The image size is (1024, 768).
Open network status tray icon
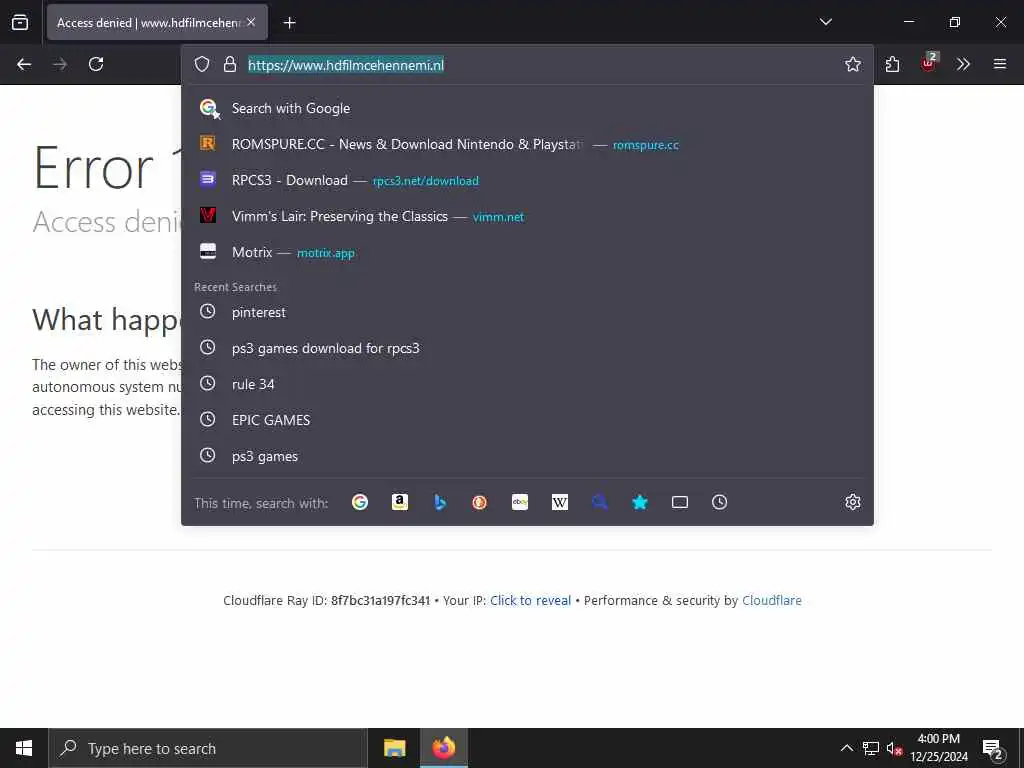point(871,748)
